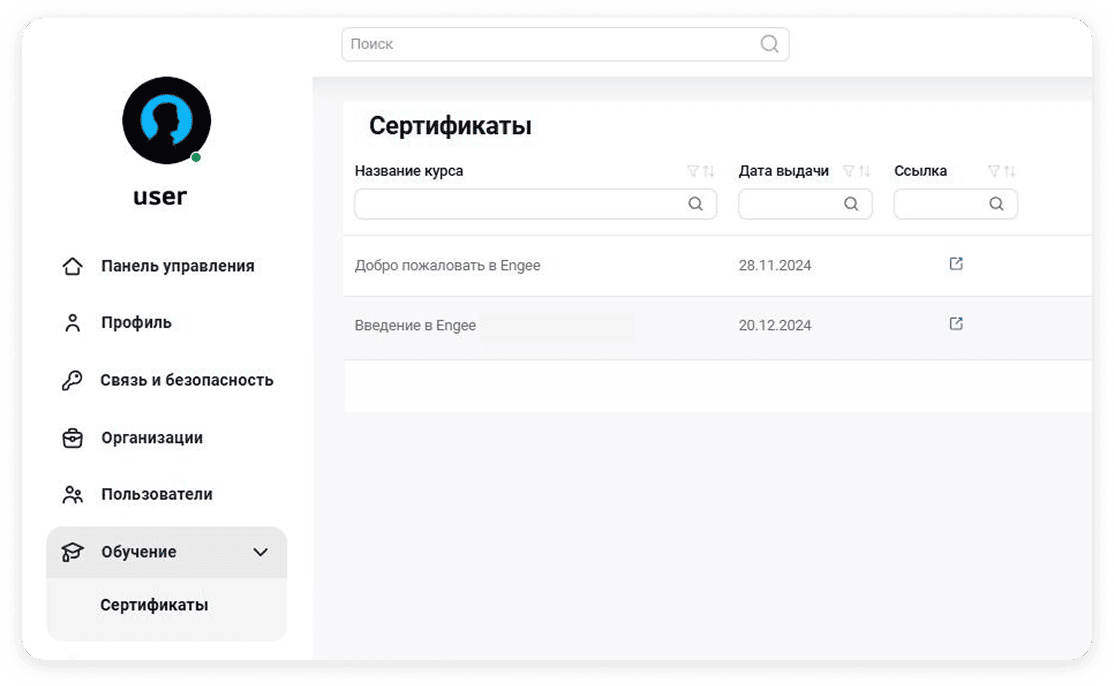Sort the table by Дата выдачи arrows
Image resolution: width=1114 pixels, height=686 pixels.
[865, 171]
